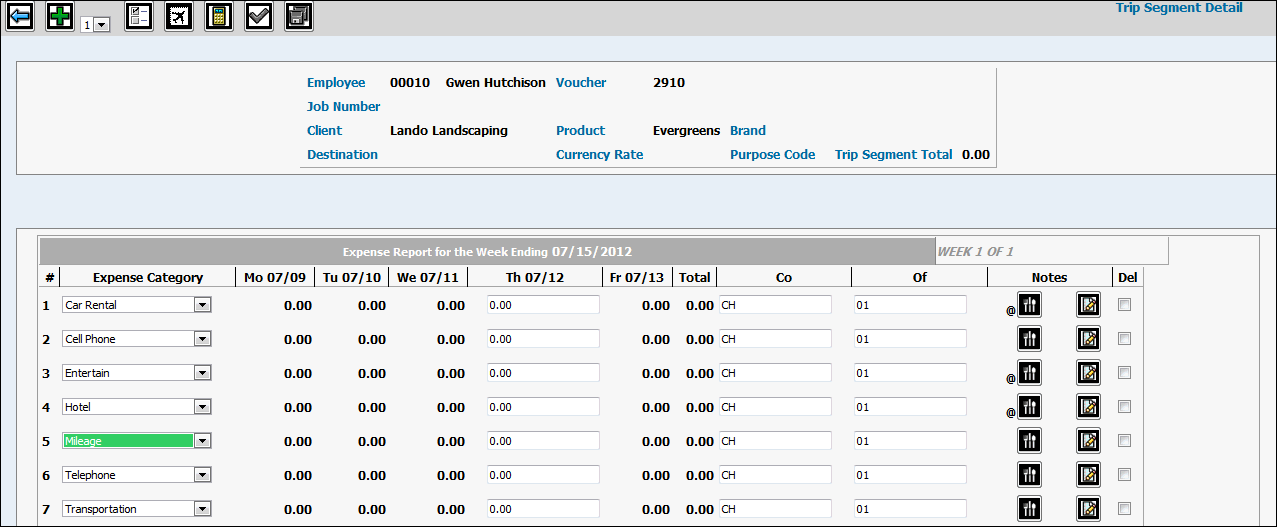The height and width of the screenshot is (527, 1277).
Task: Click the Brand link
Action: (x=748, y=131)
